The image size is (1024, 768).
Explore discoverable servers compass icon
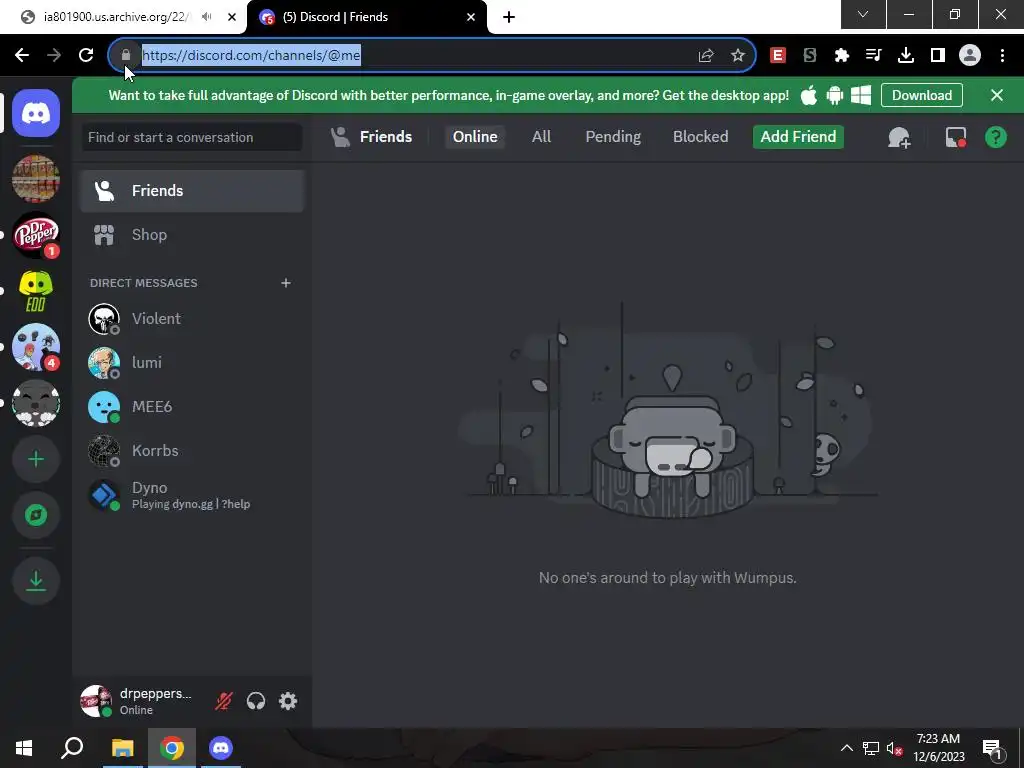point(36,515)
